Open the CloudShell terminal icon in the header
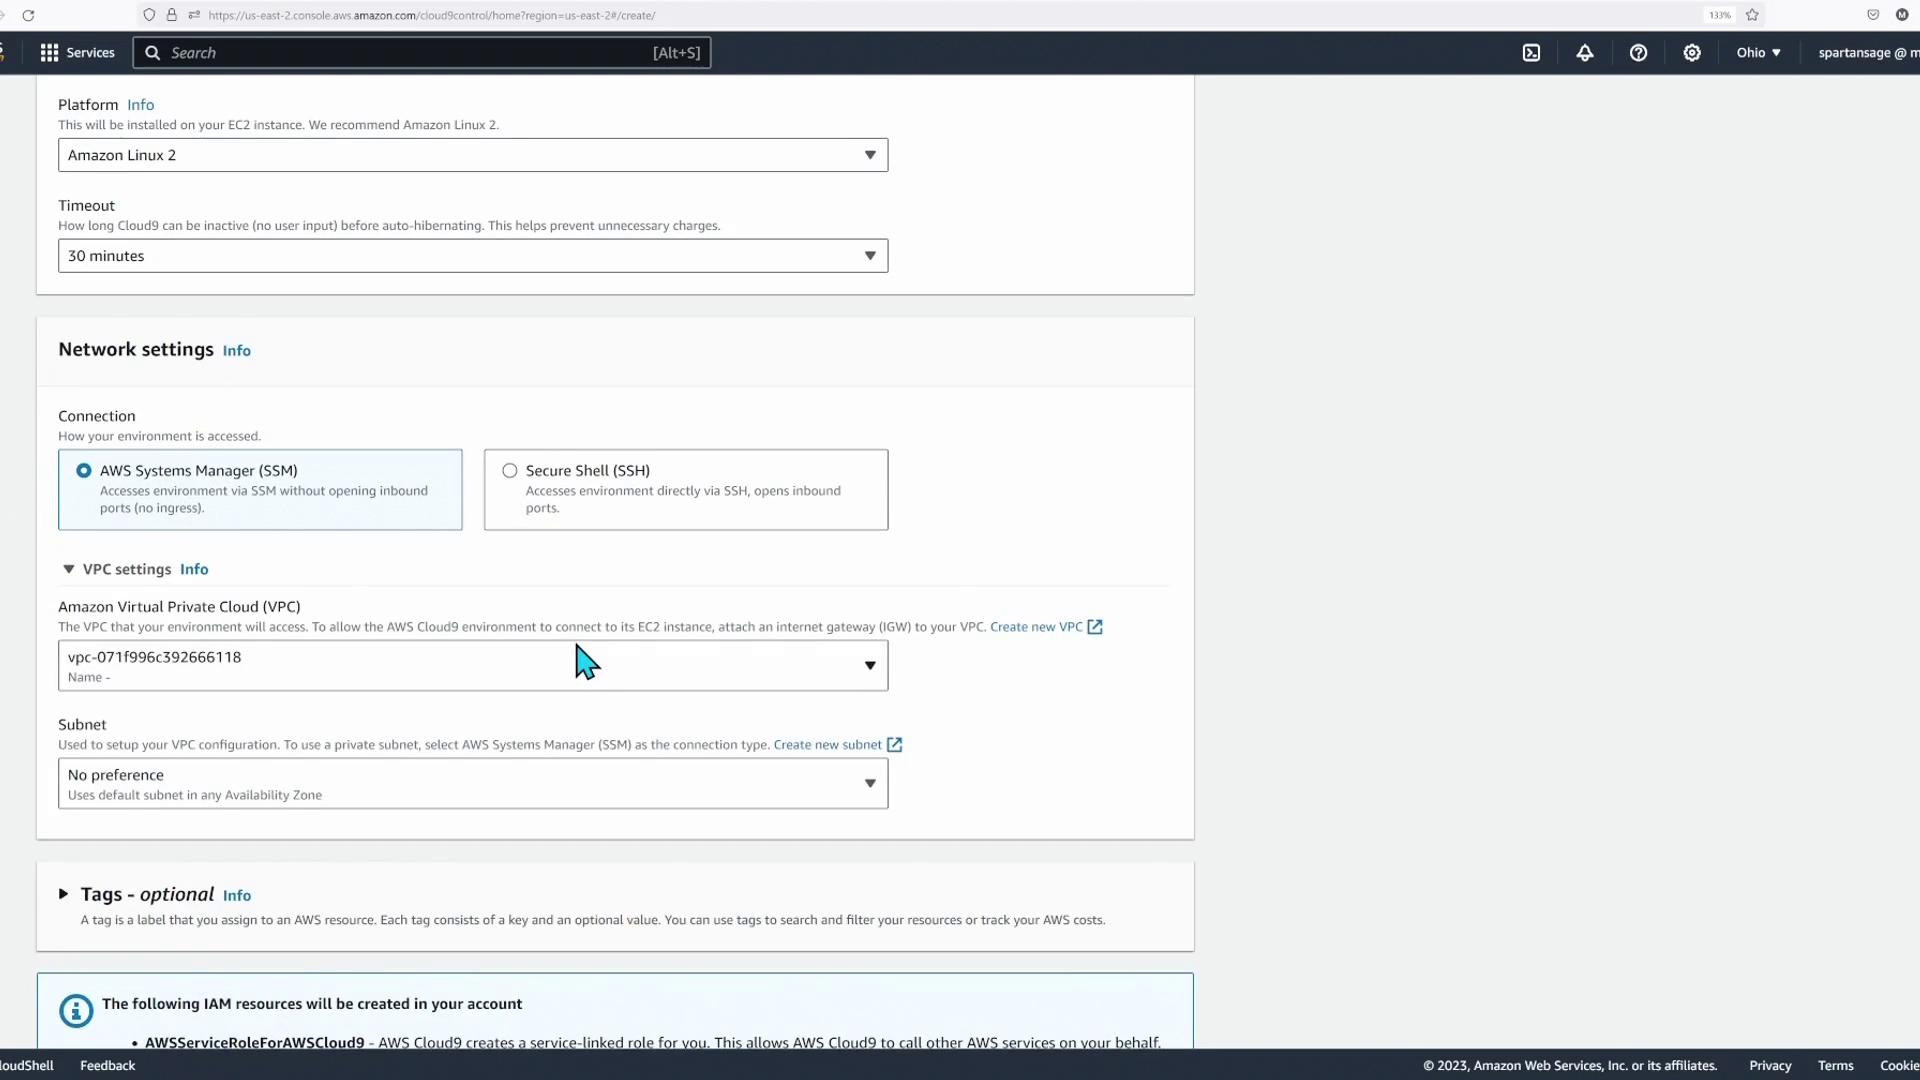This screenshot has height=1080, width=1920. [1531, 53]
